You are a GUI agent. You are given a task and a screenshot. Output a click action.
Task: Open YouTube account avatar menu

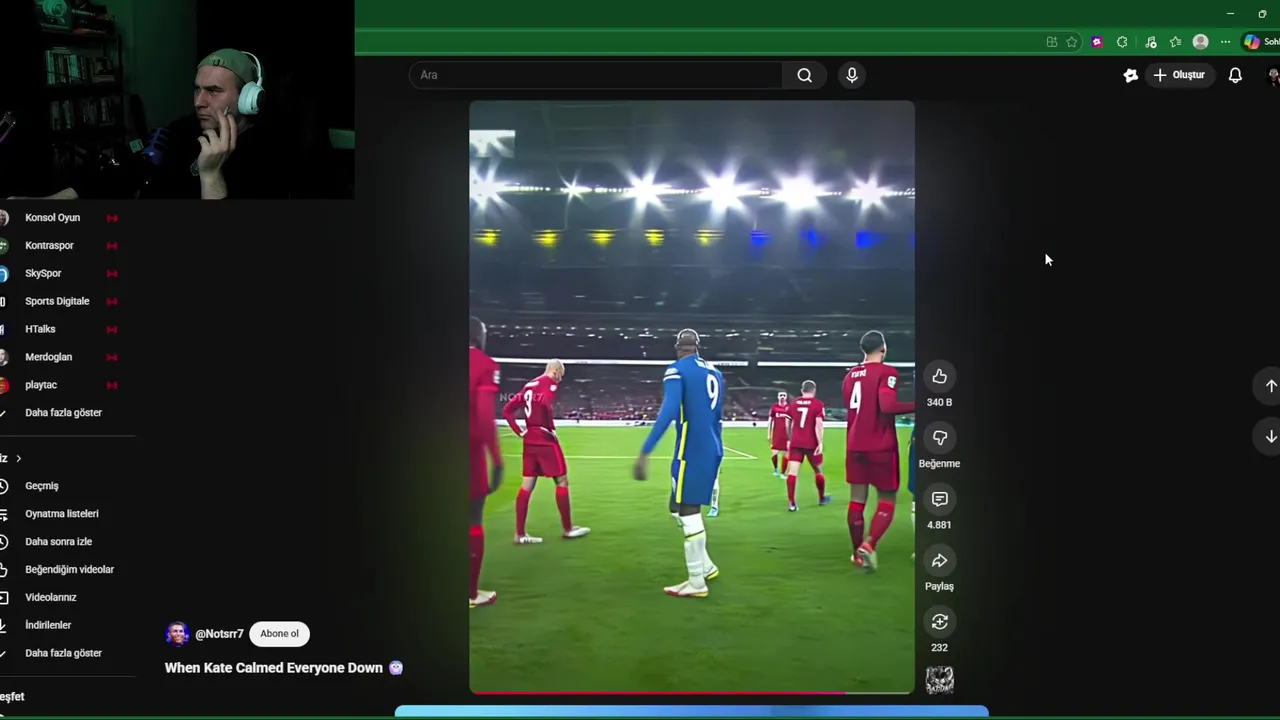click(x=1273, y=75)
